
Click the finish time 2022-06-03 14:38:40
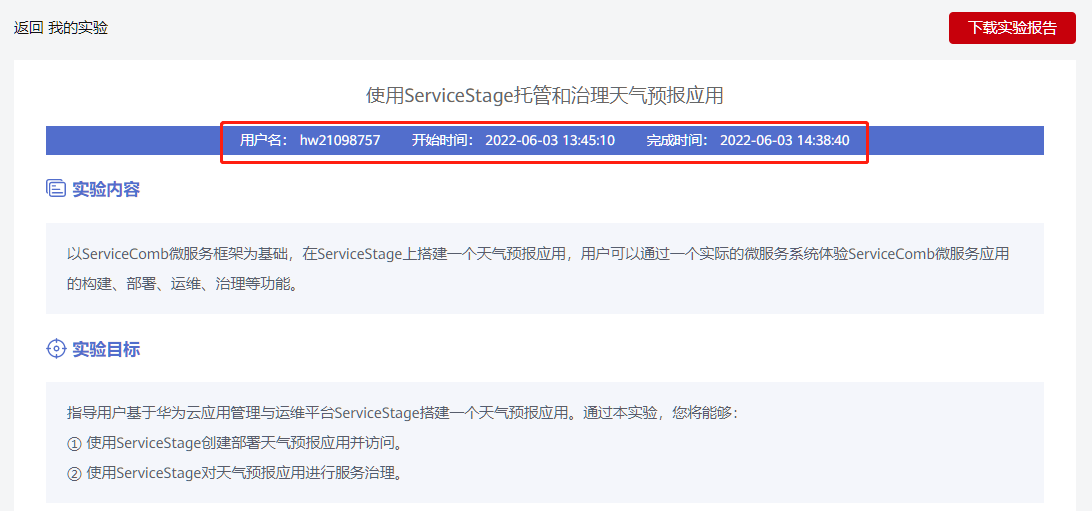(x=785, y=141)
